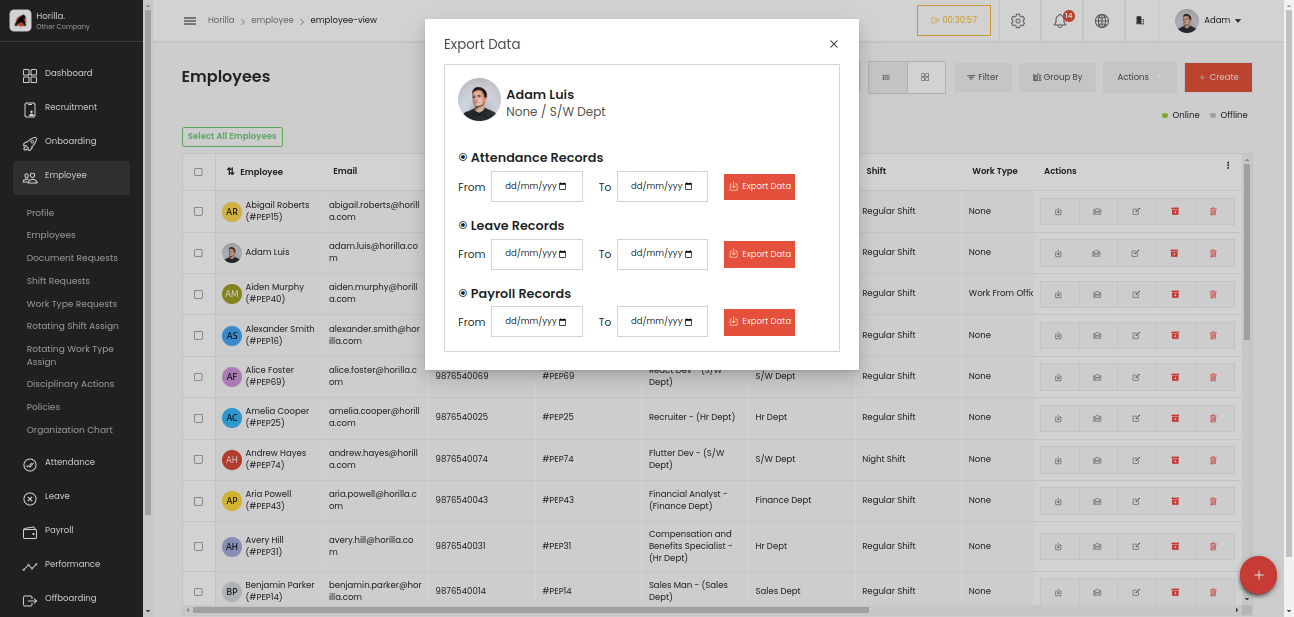The height and width of the screenshot is (617, 1294).
Task: Select the Payroll Records radio button
Action: pos(463,293)
